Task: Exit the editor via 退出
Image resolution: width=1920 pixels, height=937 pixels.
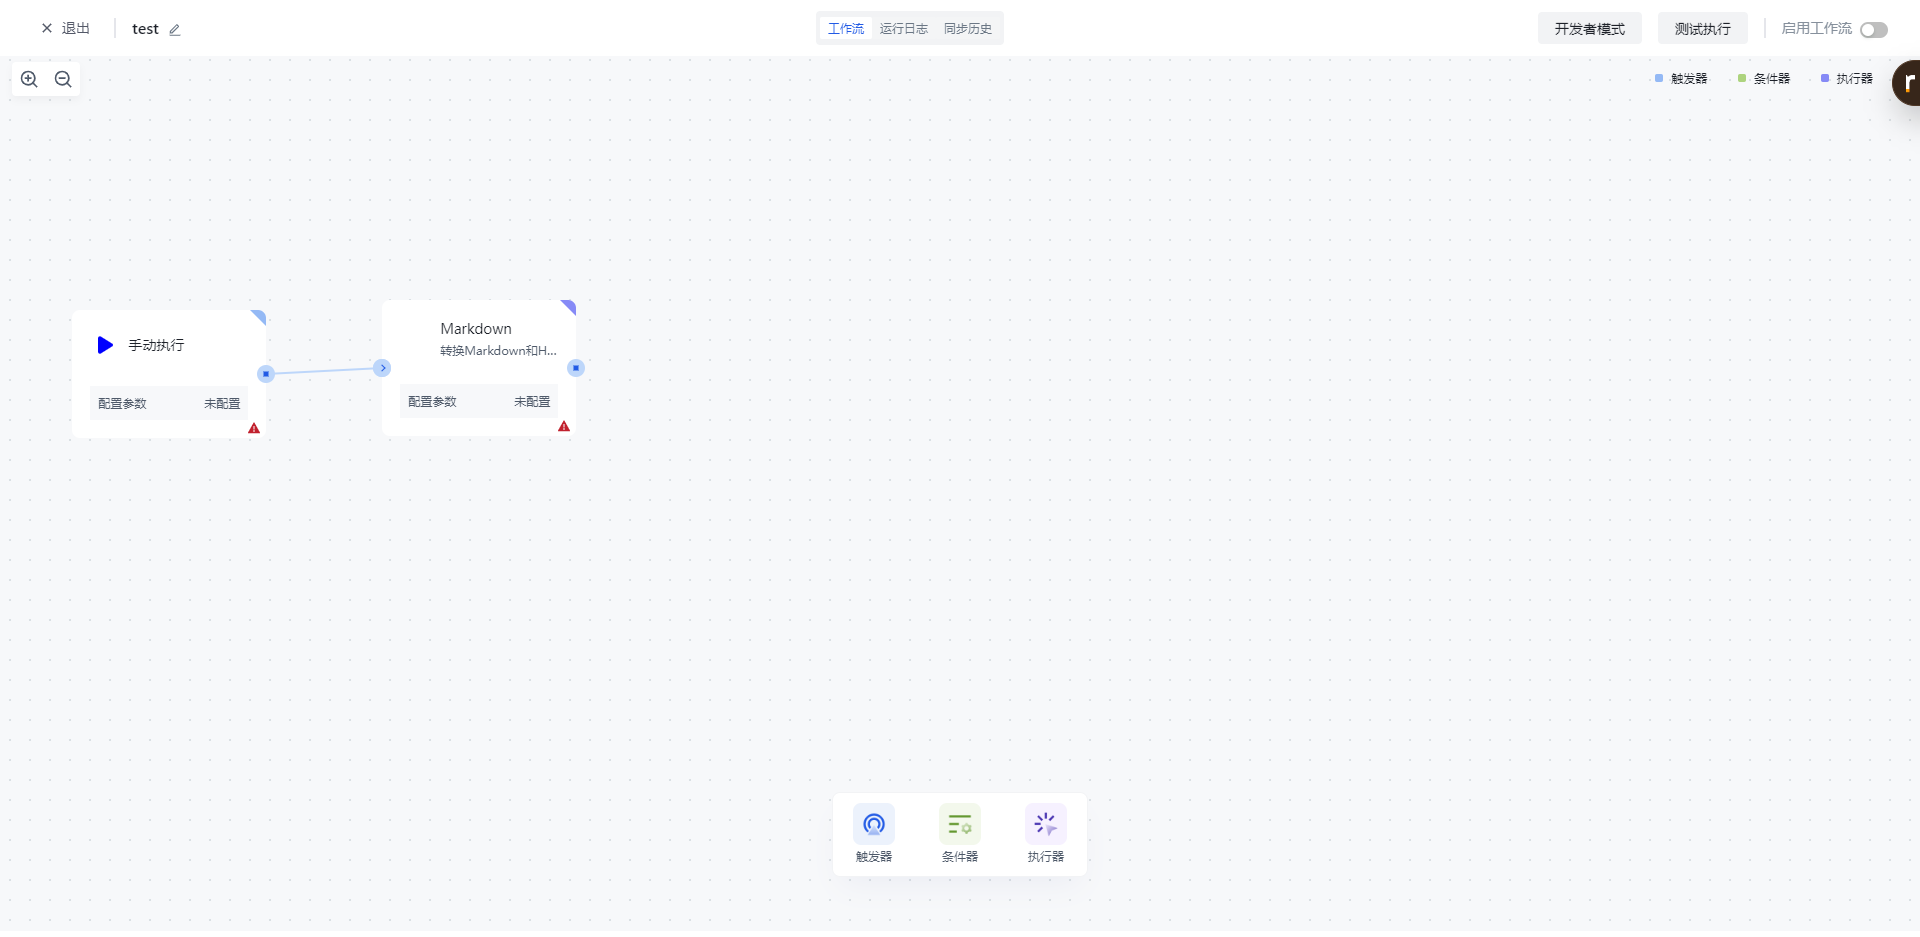Action: coord(66,29)
